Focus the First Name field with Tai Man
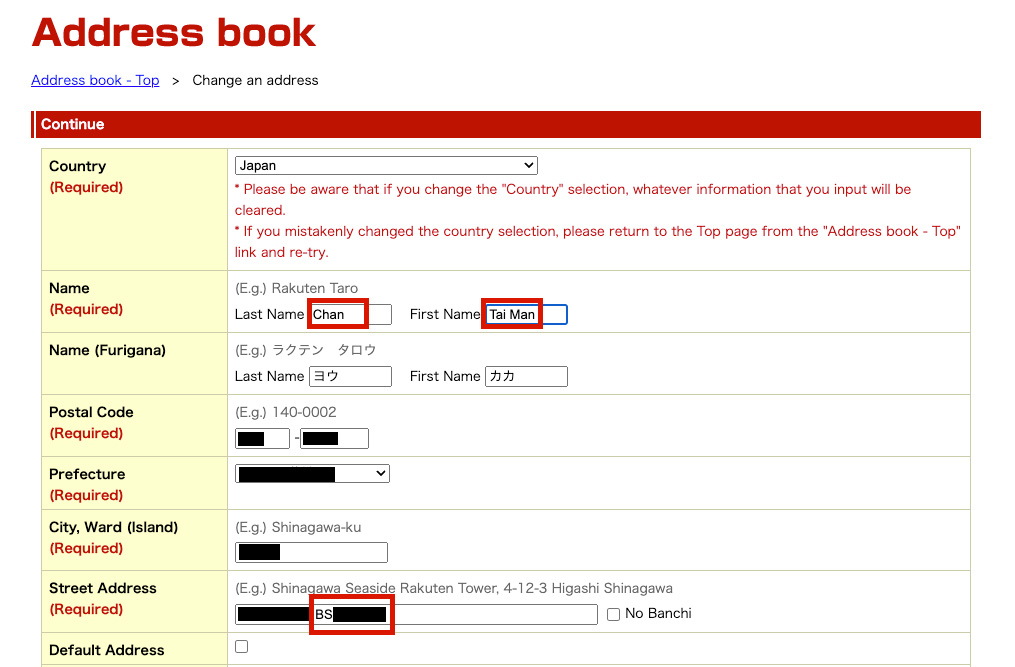 point(526,314)
